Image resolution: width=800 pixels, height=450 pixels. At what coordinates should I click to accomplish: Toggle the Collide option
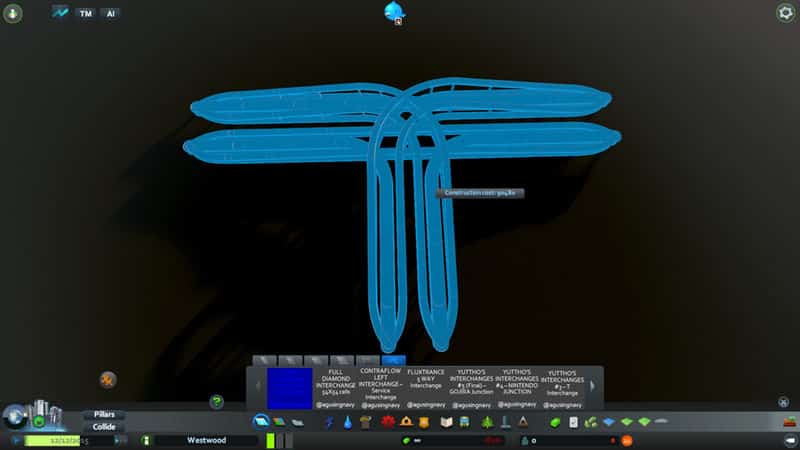[105, 427]
